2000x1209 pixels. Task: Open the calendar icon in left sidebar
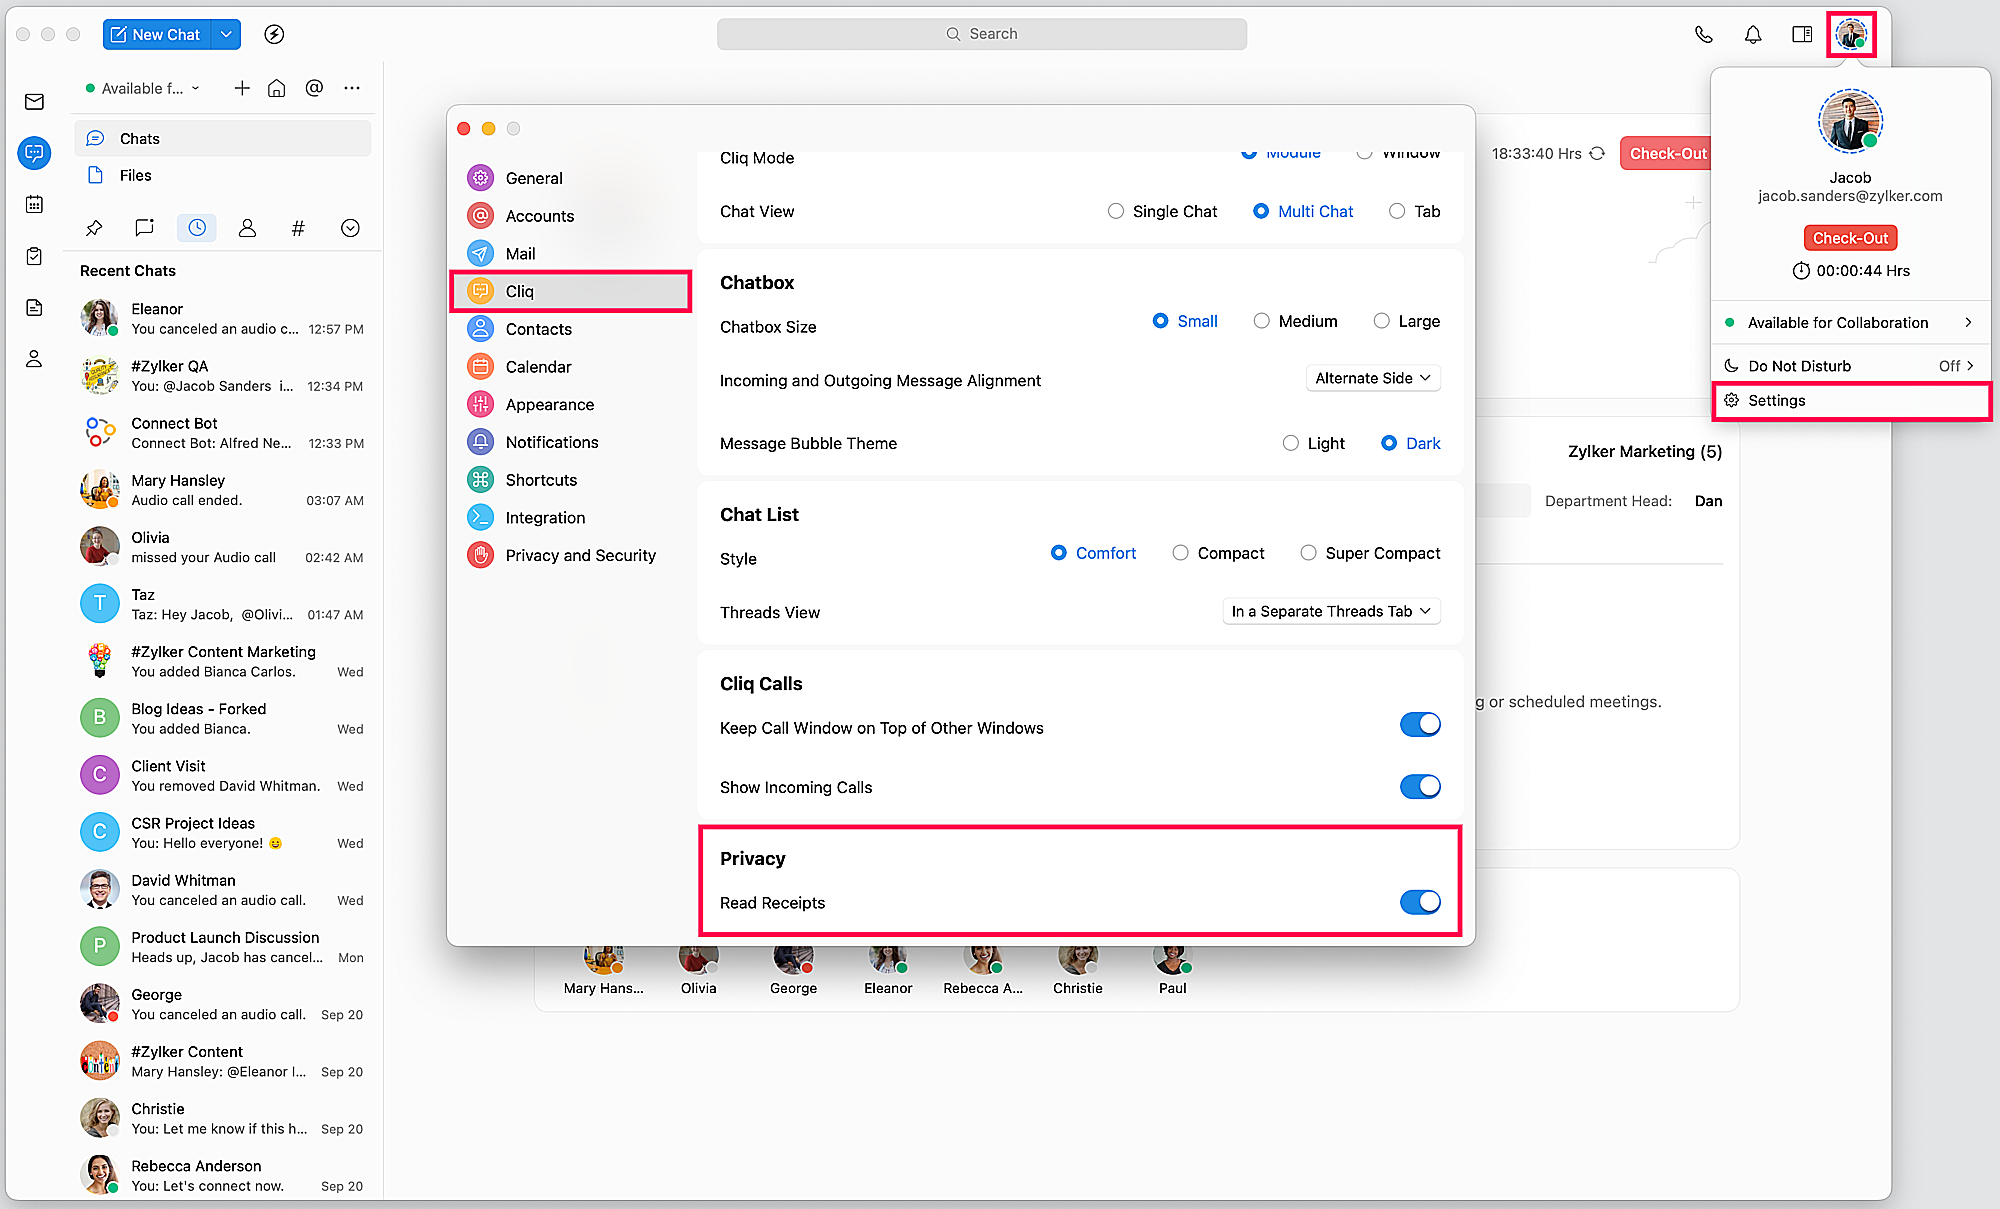coord(34,204)
